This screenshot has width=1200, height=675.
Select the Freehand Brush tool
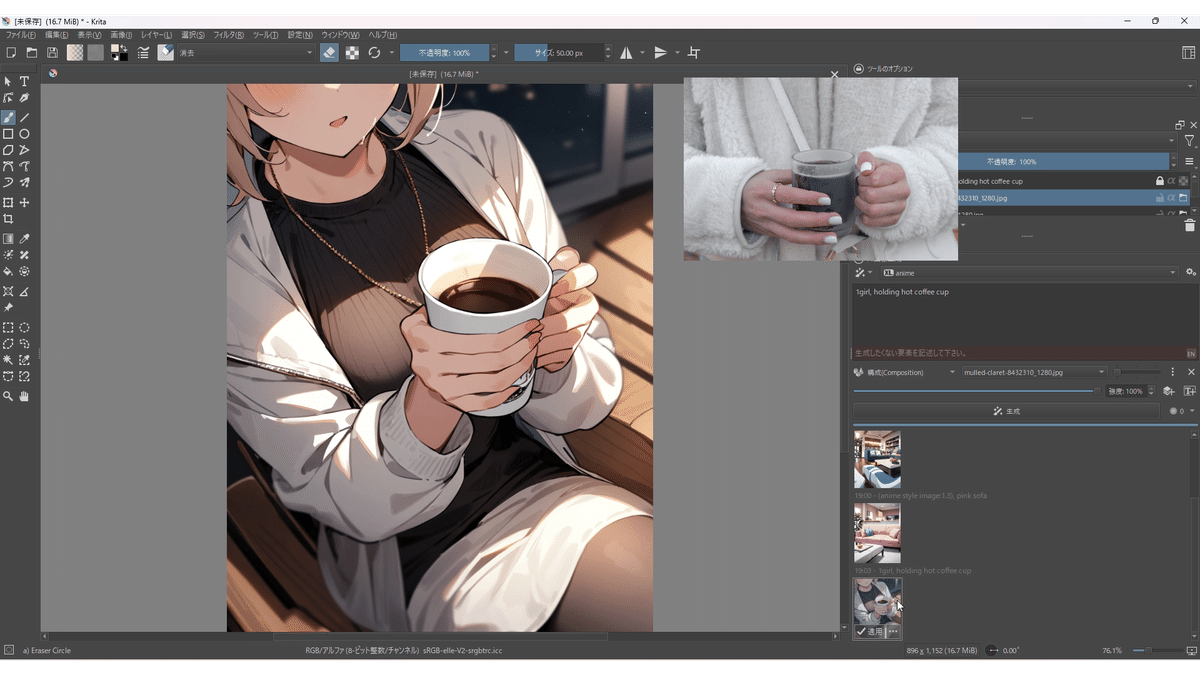coord(8,117)
